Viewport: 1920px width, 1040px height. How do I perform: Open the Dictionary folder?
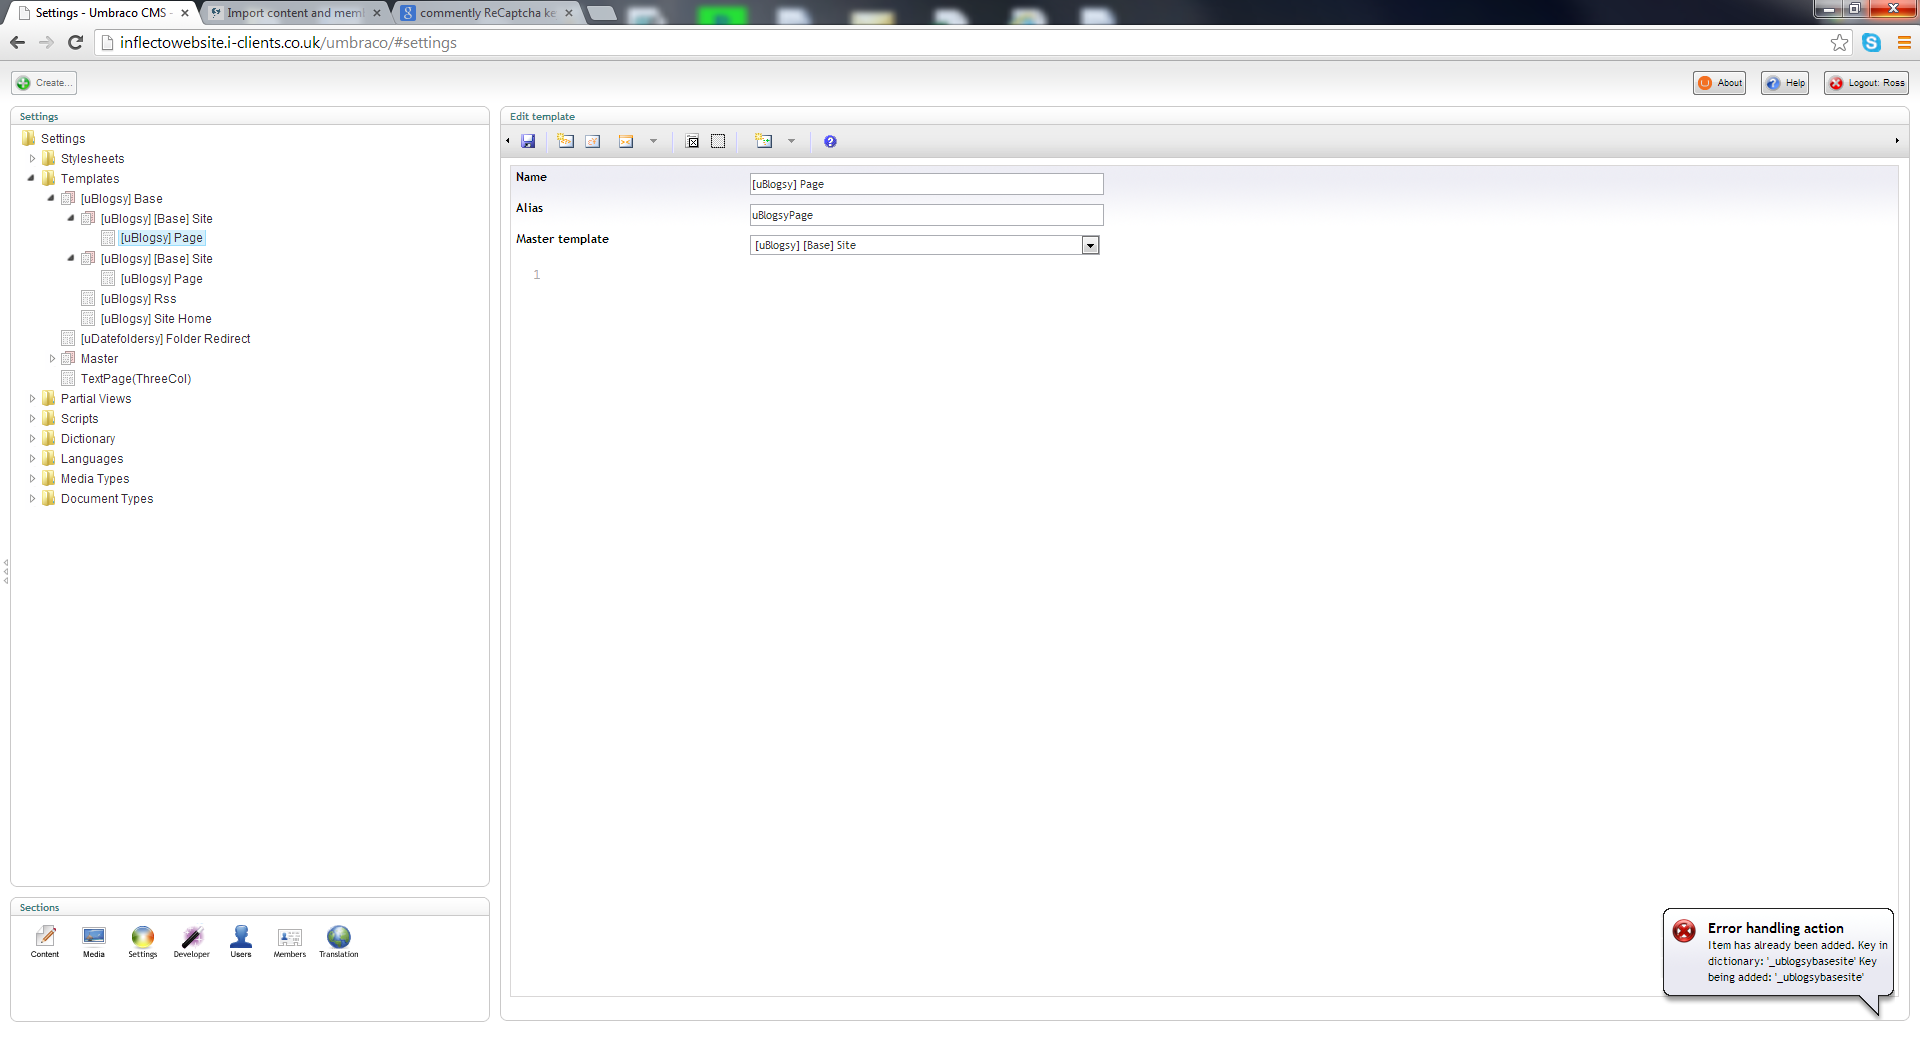[x=88, y=439]
